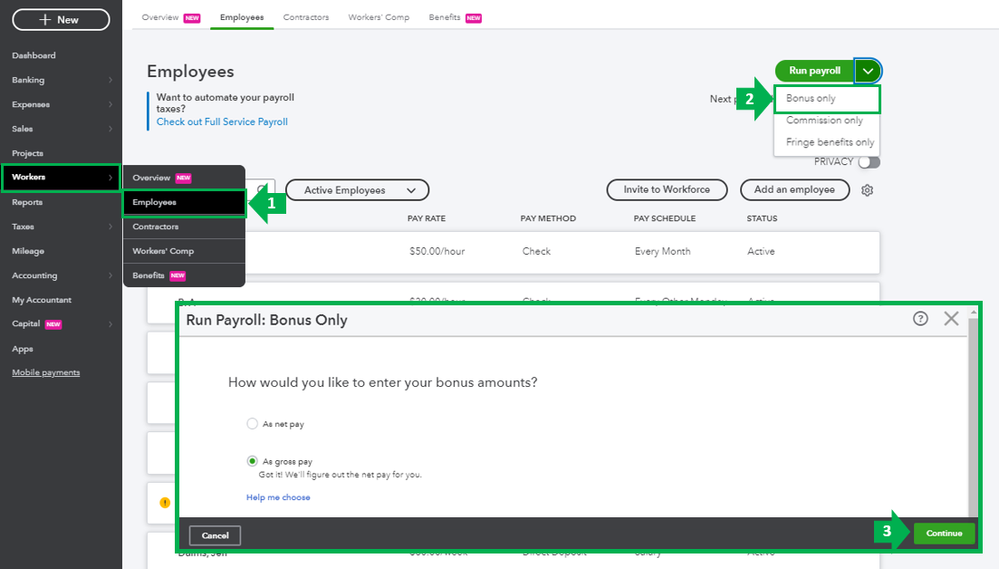This screenshot has height=569, width=999.
Task: Click Invite to Workforce button
Action: (x=666, y=190)
